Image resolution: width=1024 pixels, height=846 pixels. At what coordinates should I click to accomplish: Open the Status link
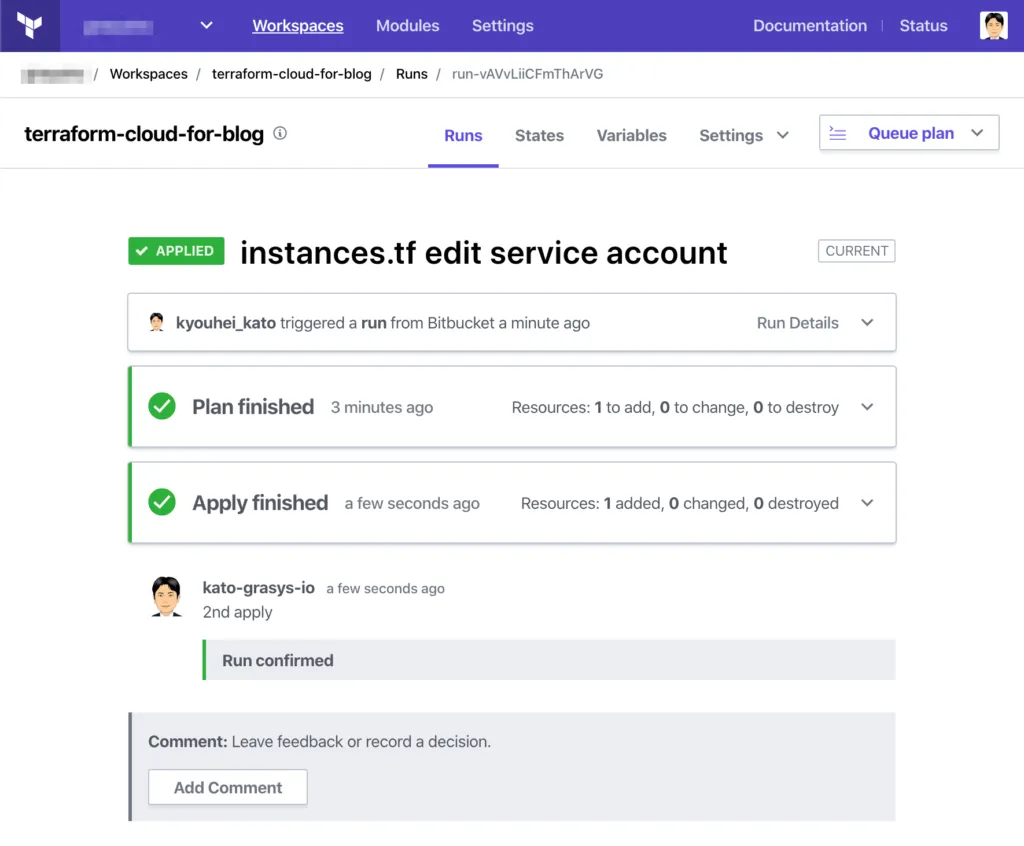923,25
